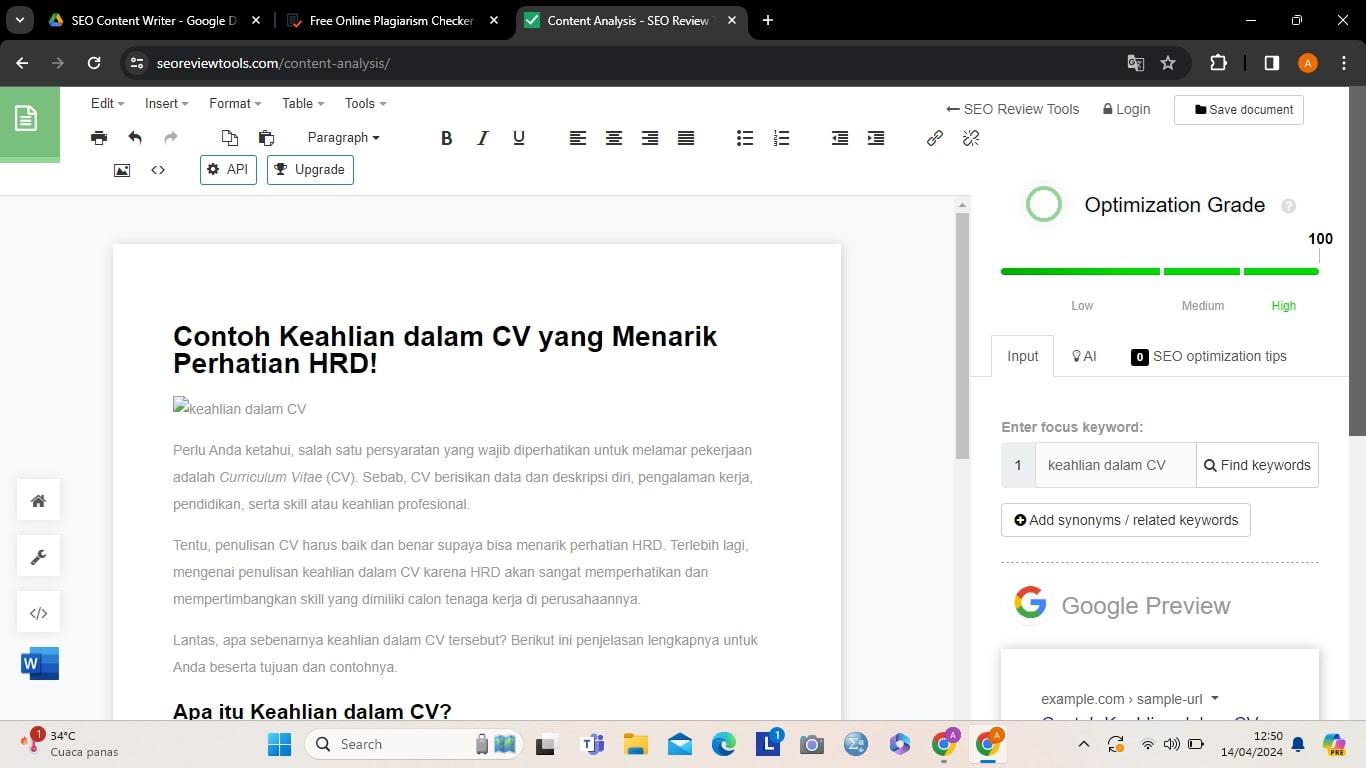Insert a bulleted list

745,138
